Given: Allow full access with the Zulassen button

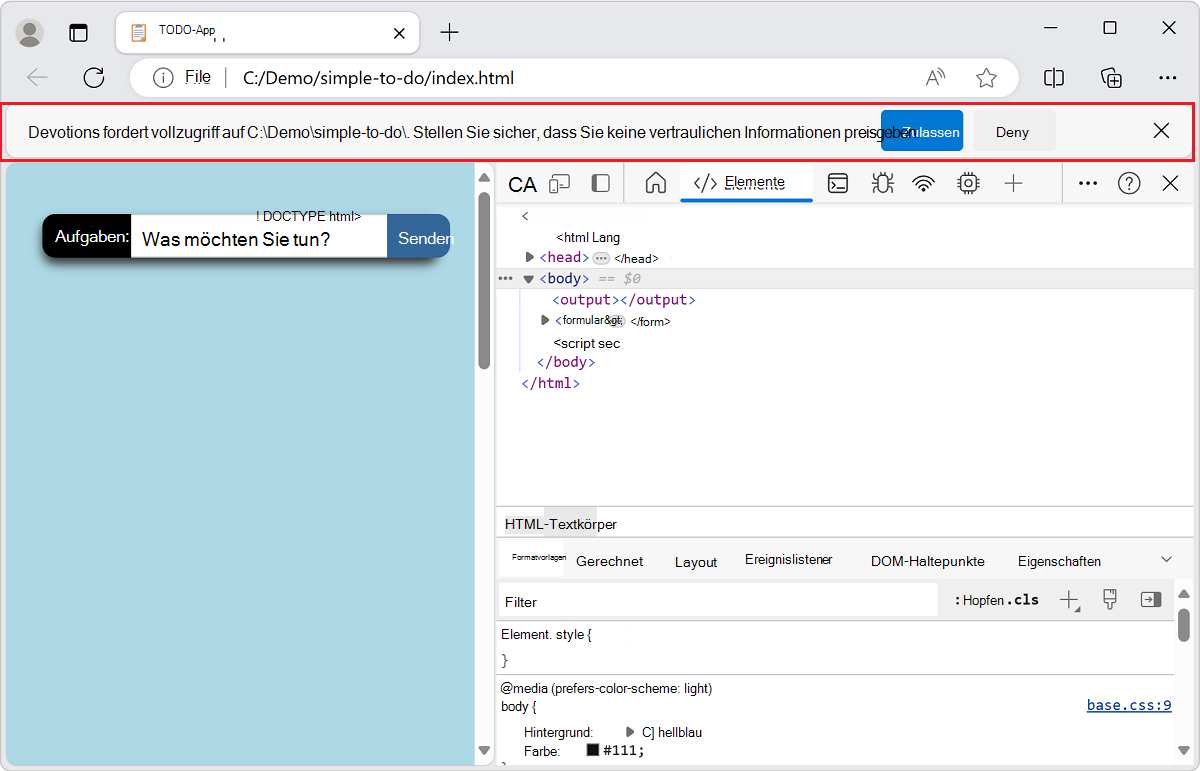Looking at the screenshot, I should coord(922,131).
